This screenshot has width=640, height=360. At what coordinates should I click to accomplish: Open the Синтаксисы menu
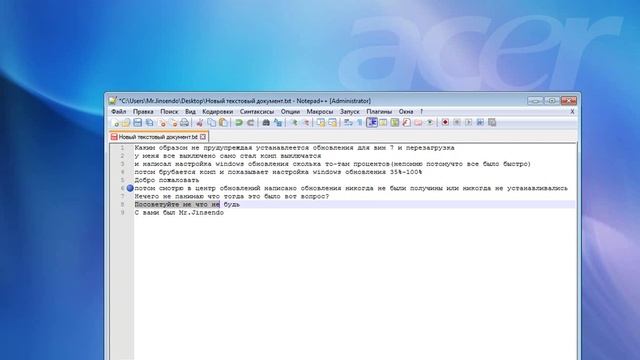[257, 111]
